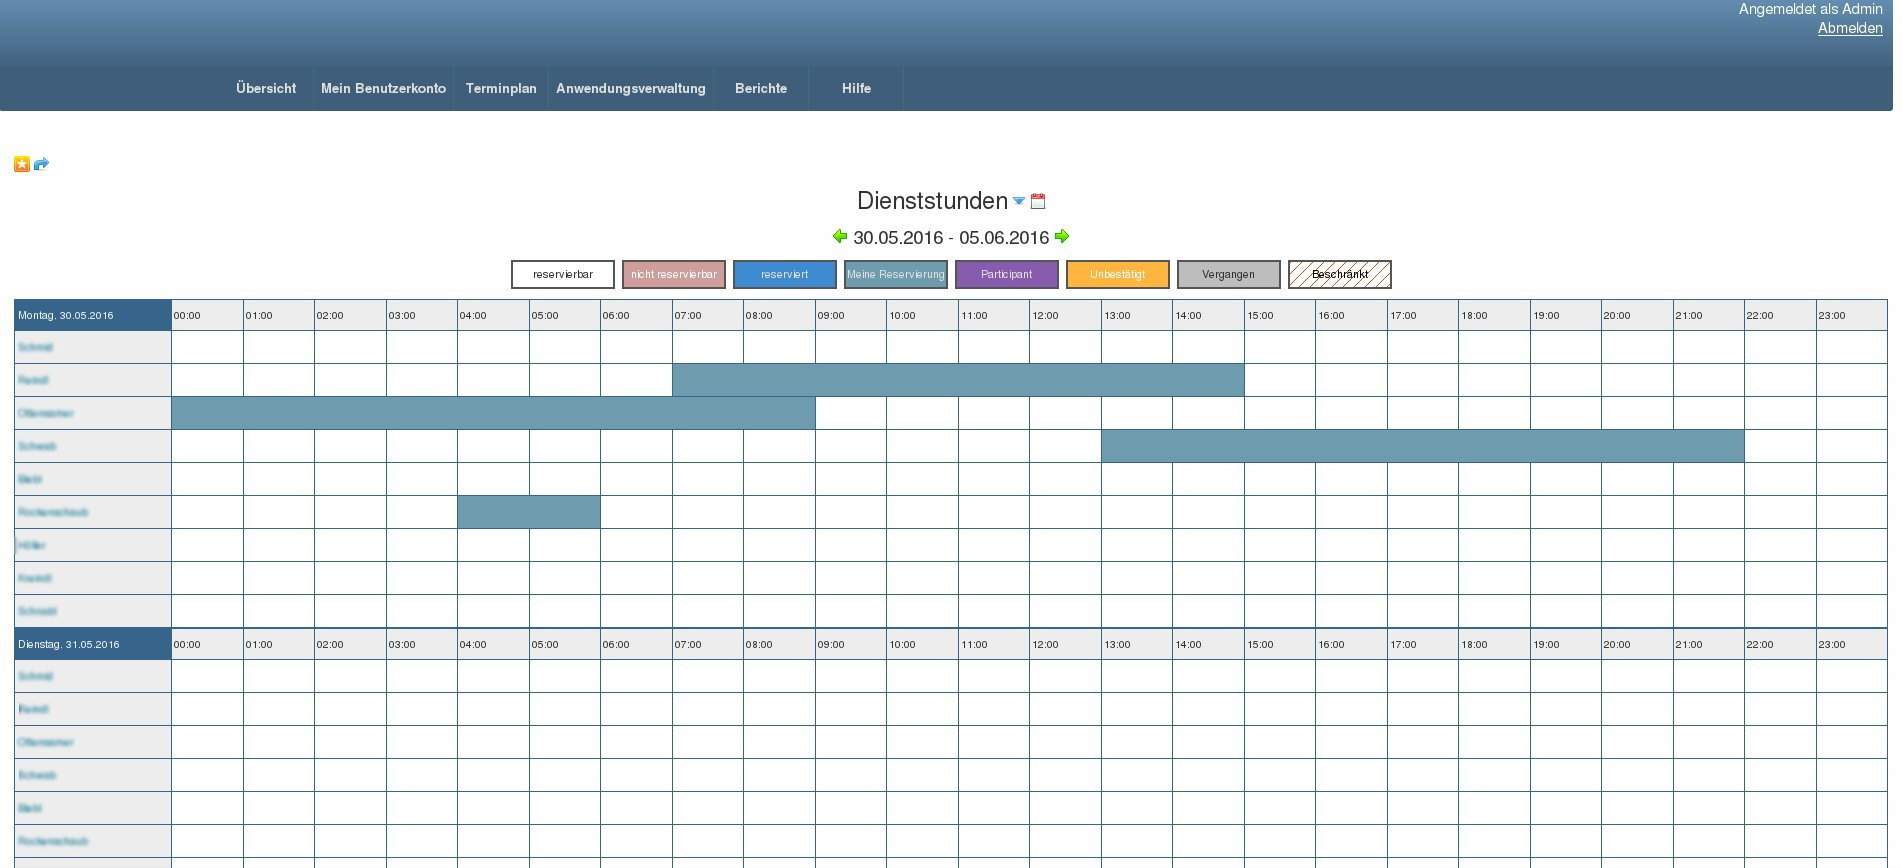1902x868 pixels.
Task: Click the purple Participant legend swatch
Action: (1006, 274)
